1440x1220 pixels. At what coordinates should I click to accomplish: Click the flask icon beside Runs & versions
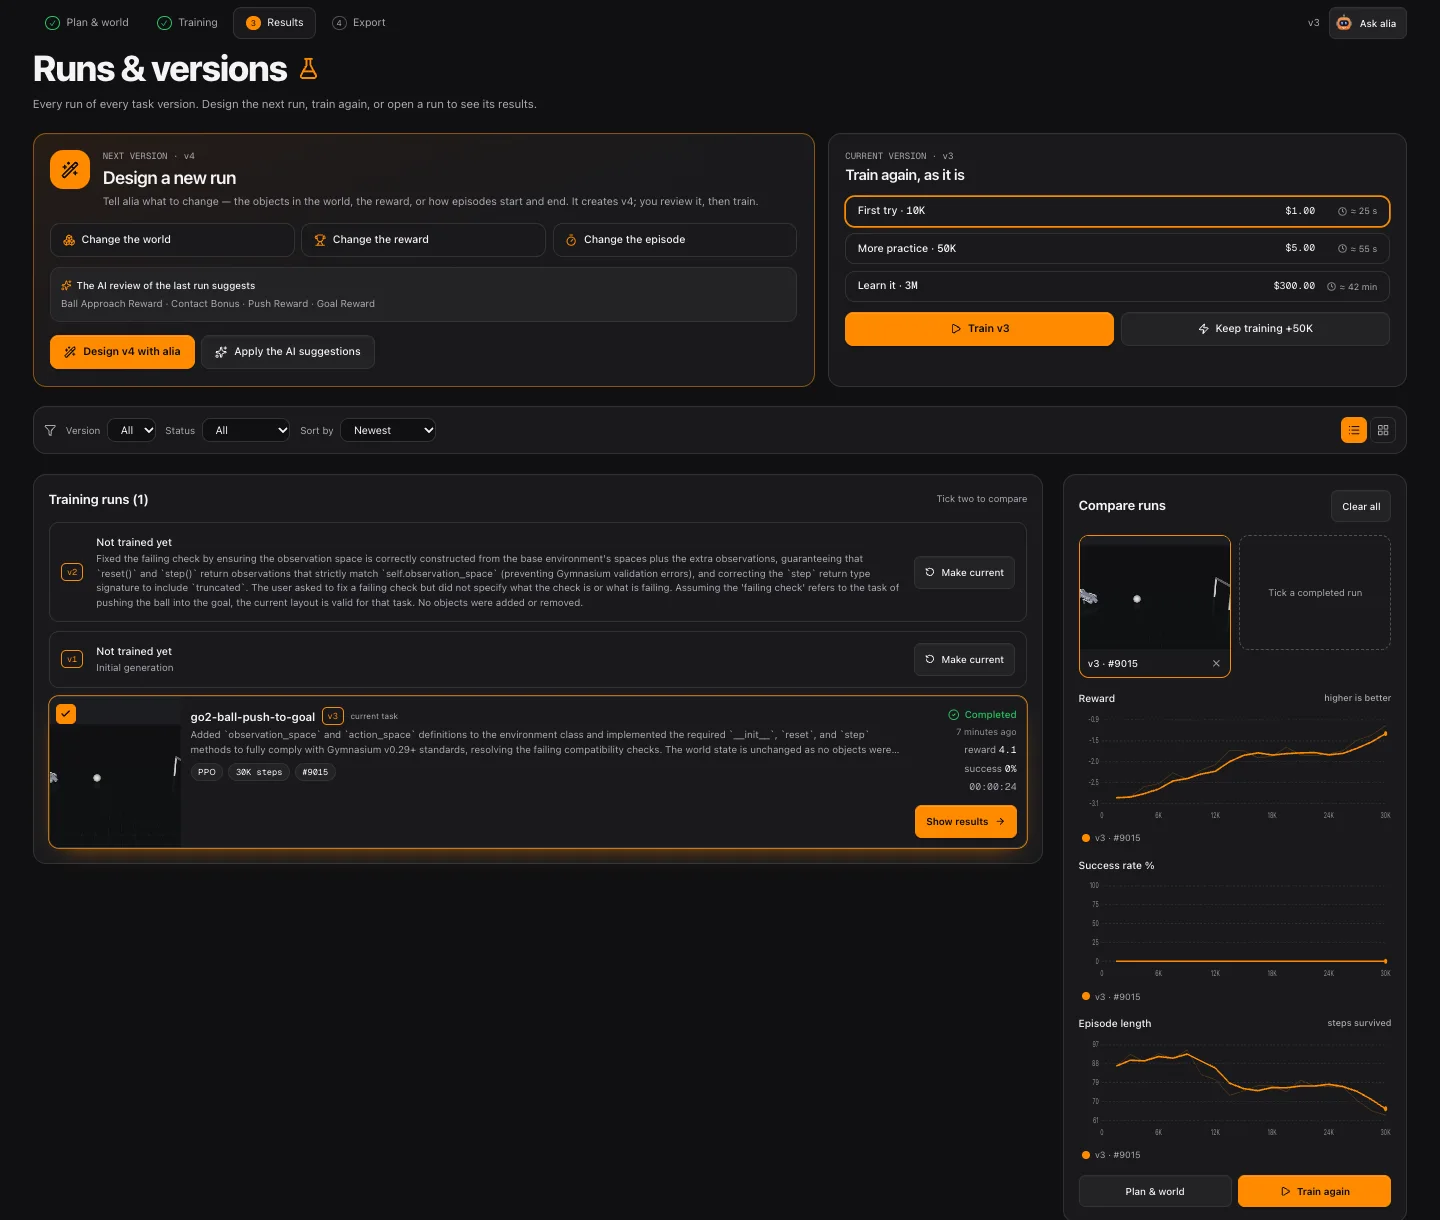(308, 68)
